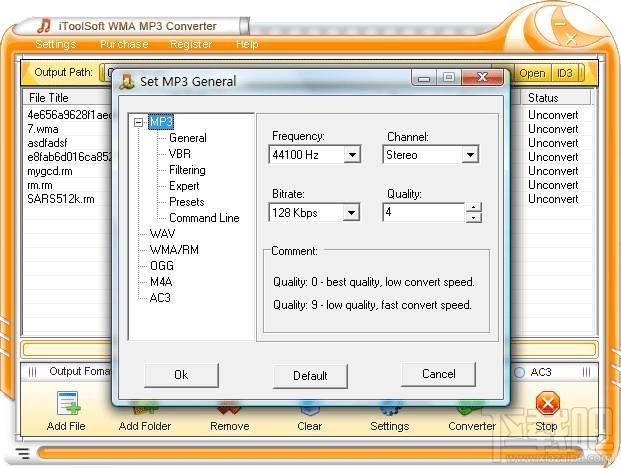Click the conversion progress bar
Screen dimensions: 621x468
click(x=309, y=349)
